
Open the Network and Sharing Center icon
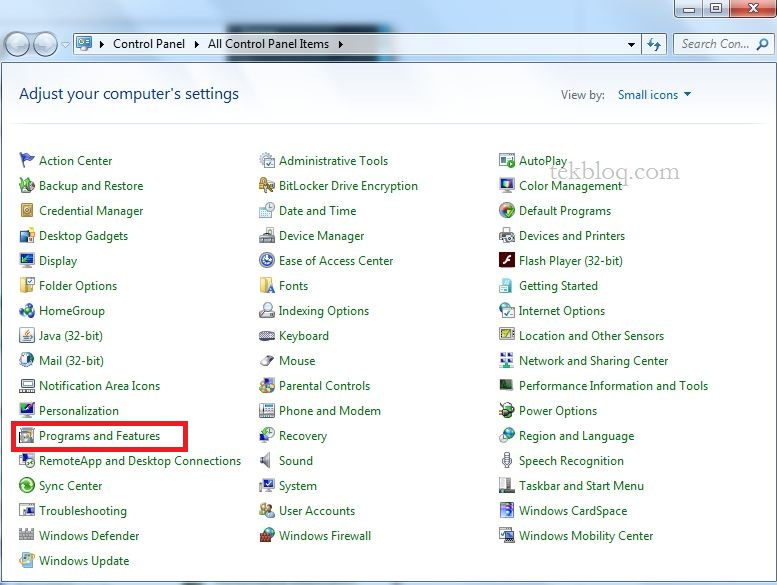(506, 360)
